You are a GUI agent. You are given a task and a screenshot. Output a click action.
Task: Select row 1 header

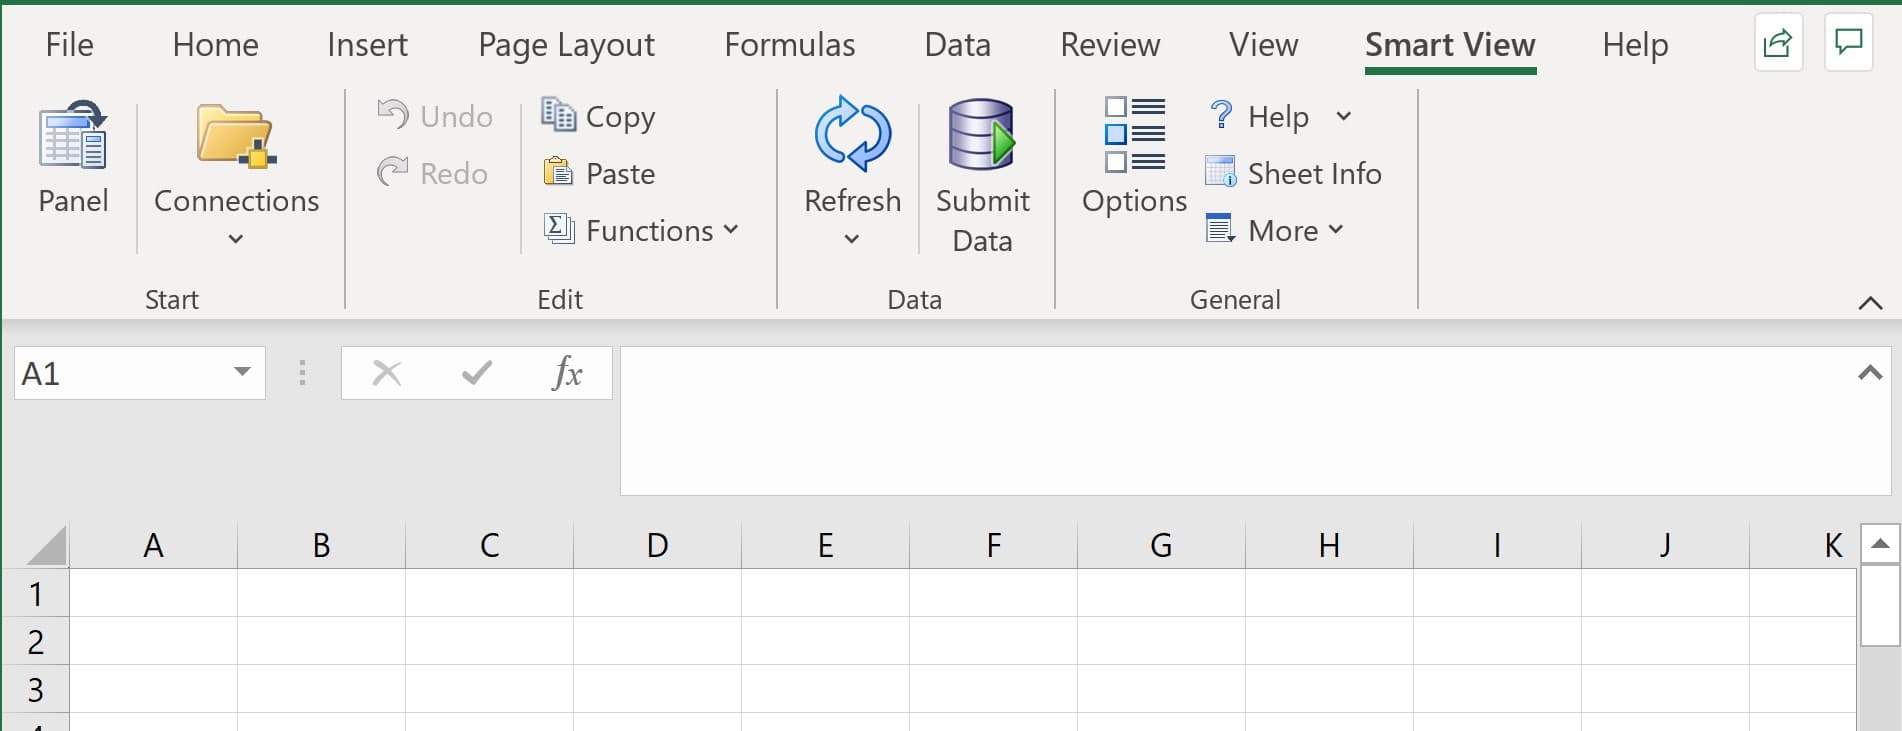(35, 593)
